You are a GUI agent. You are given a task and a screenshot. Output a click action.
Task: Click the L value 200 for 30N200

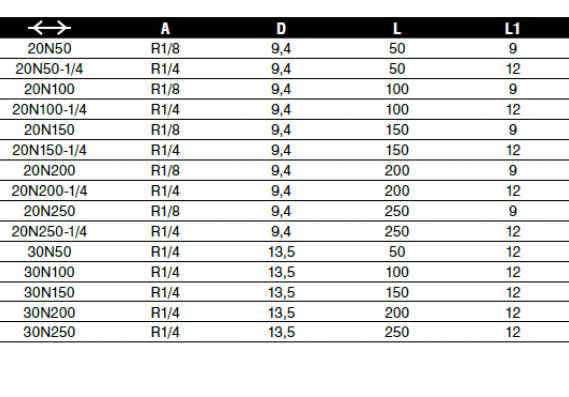(x=397, y=313)
